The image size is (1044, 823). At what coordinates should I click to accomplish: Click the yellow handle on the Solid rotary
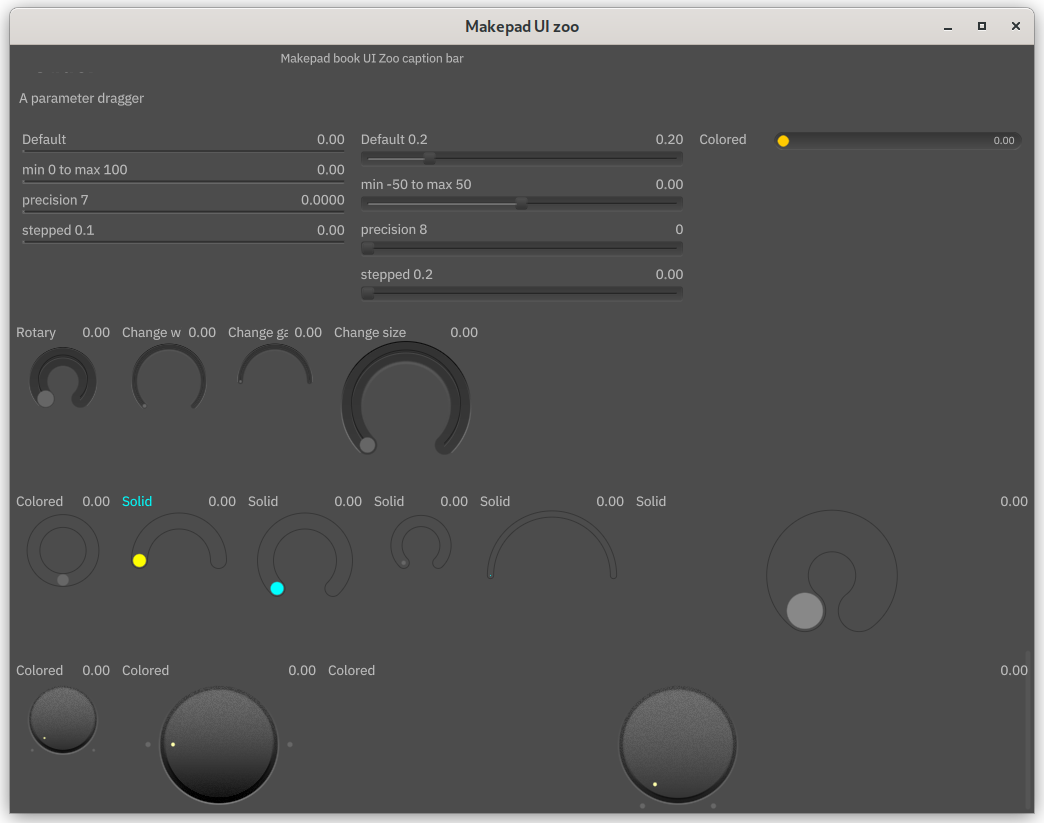point(139,560)
